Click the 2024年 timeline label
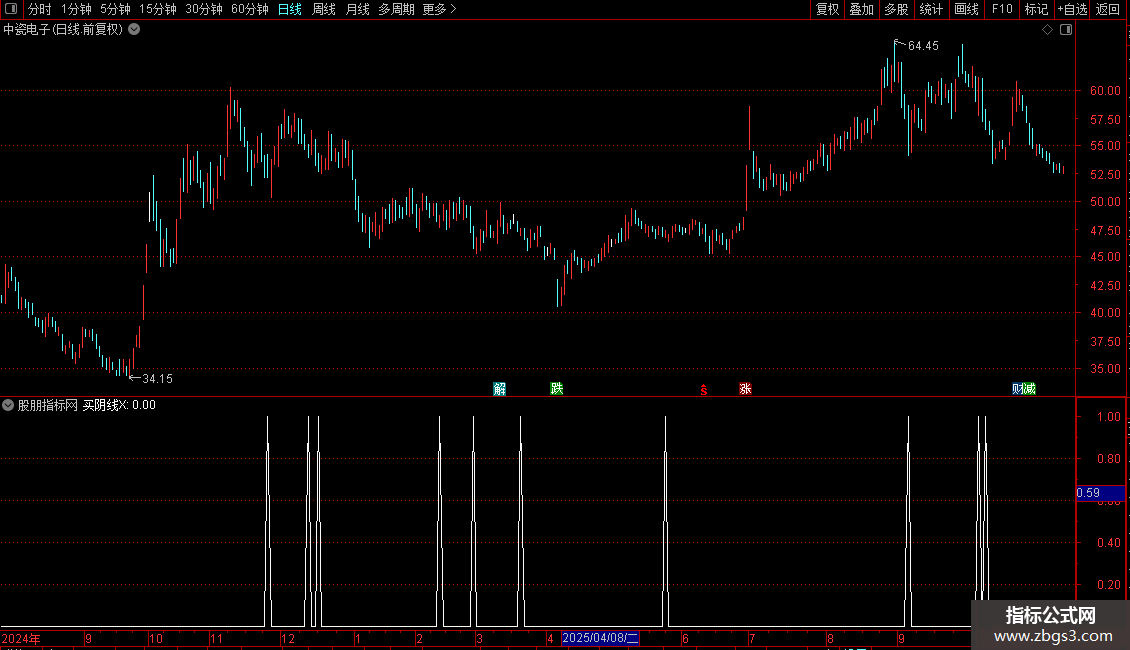The height and width of the screenshot is (650, 1130). 21,638
